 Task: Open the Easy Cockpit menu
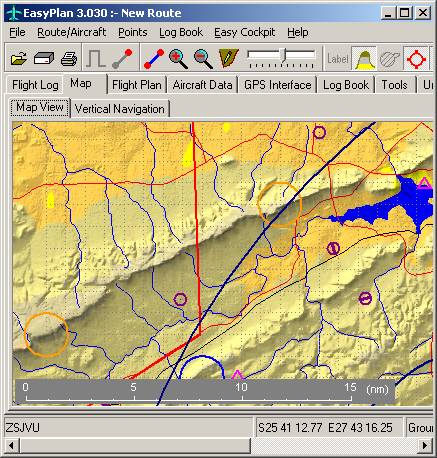click(x=245, y=32)
